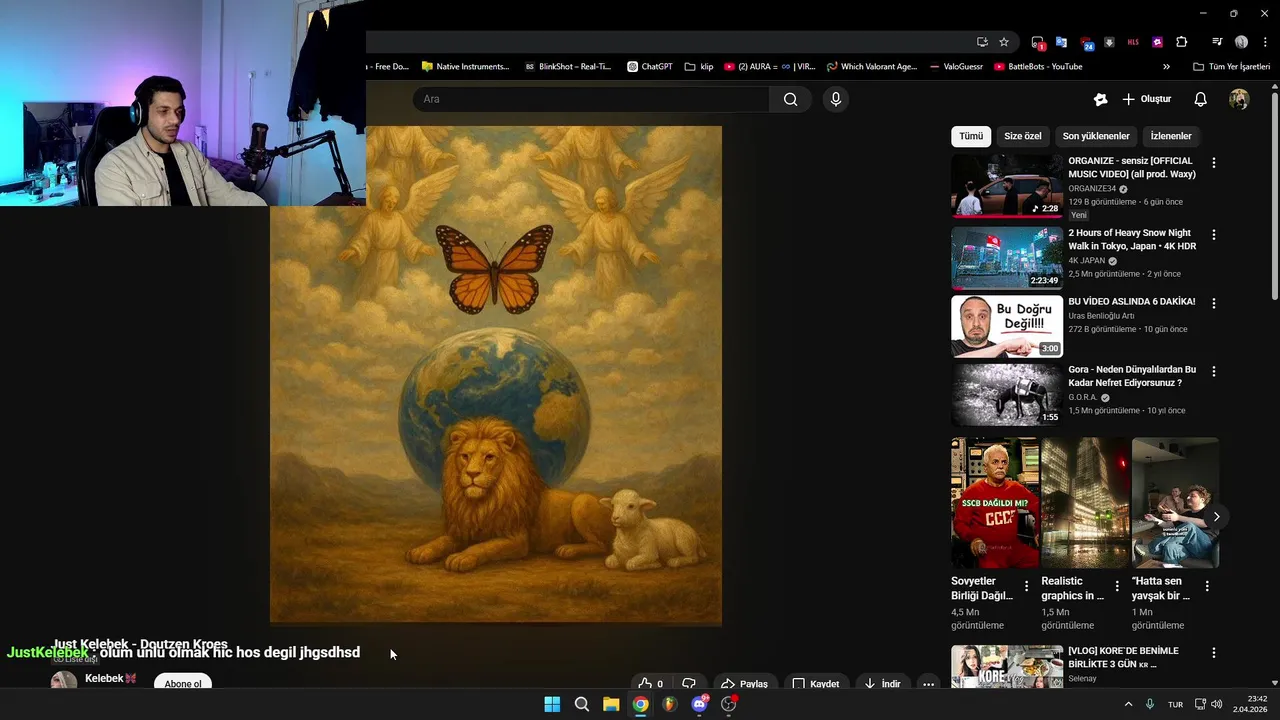1280x720 pixels.
Task: Open options for Realistic graphics short
Action: pos(1116,586)
